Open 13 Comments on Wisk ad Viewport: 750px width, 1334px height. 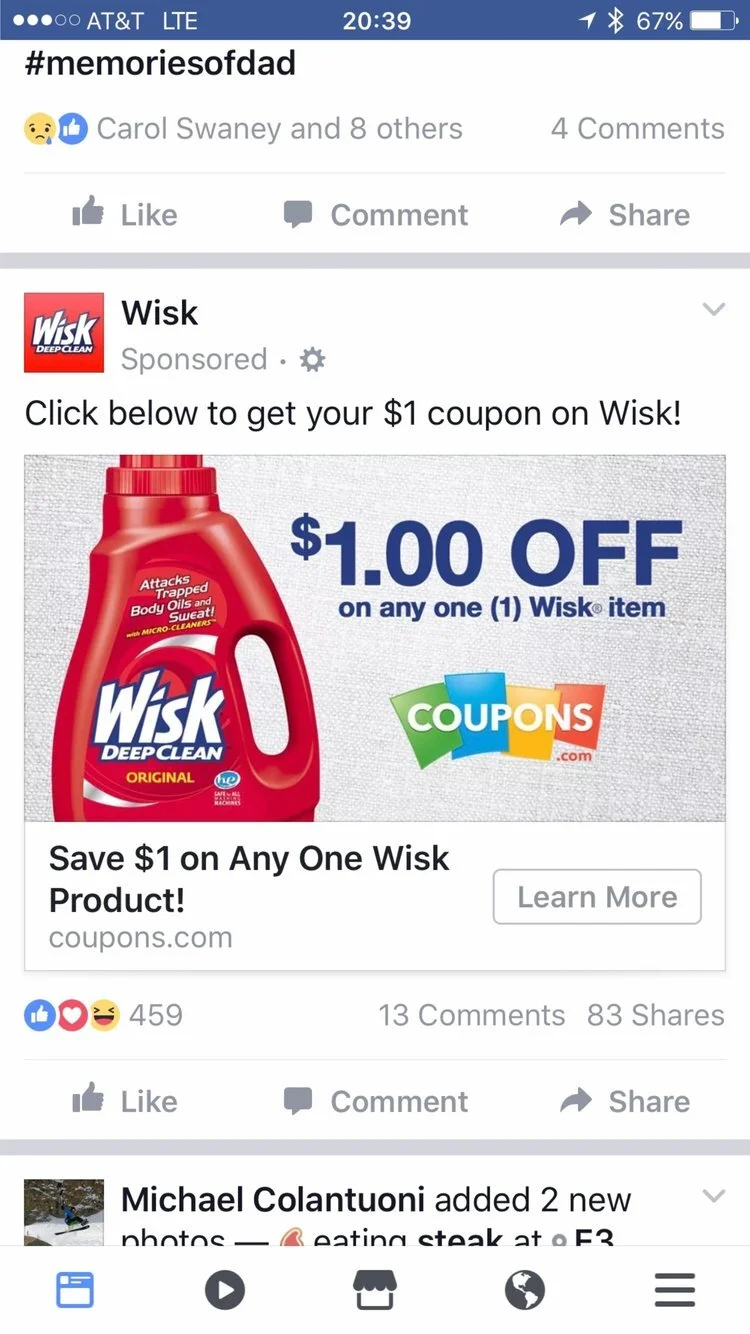[472, 1015]
